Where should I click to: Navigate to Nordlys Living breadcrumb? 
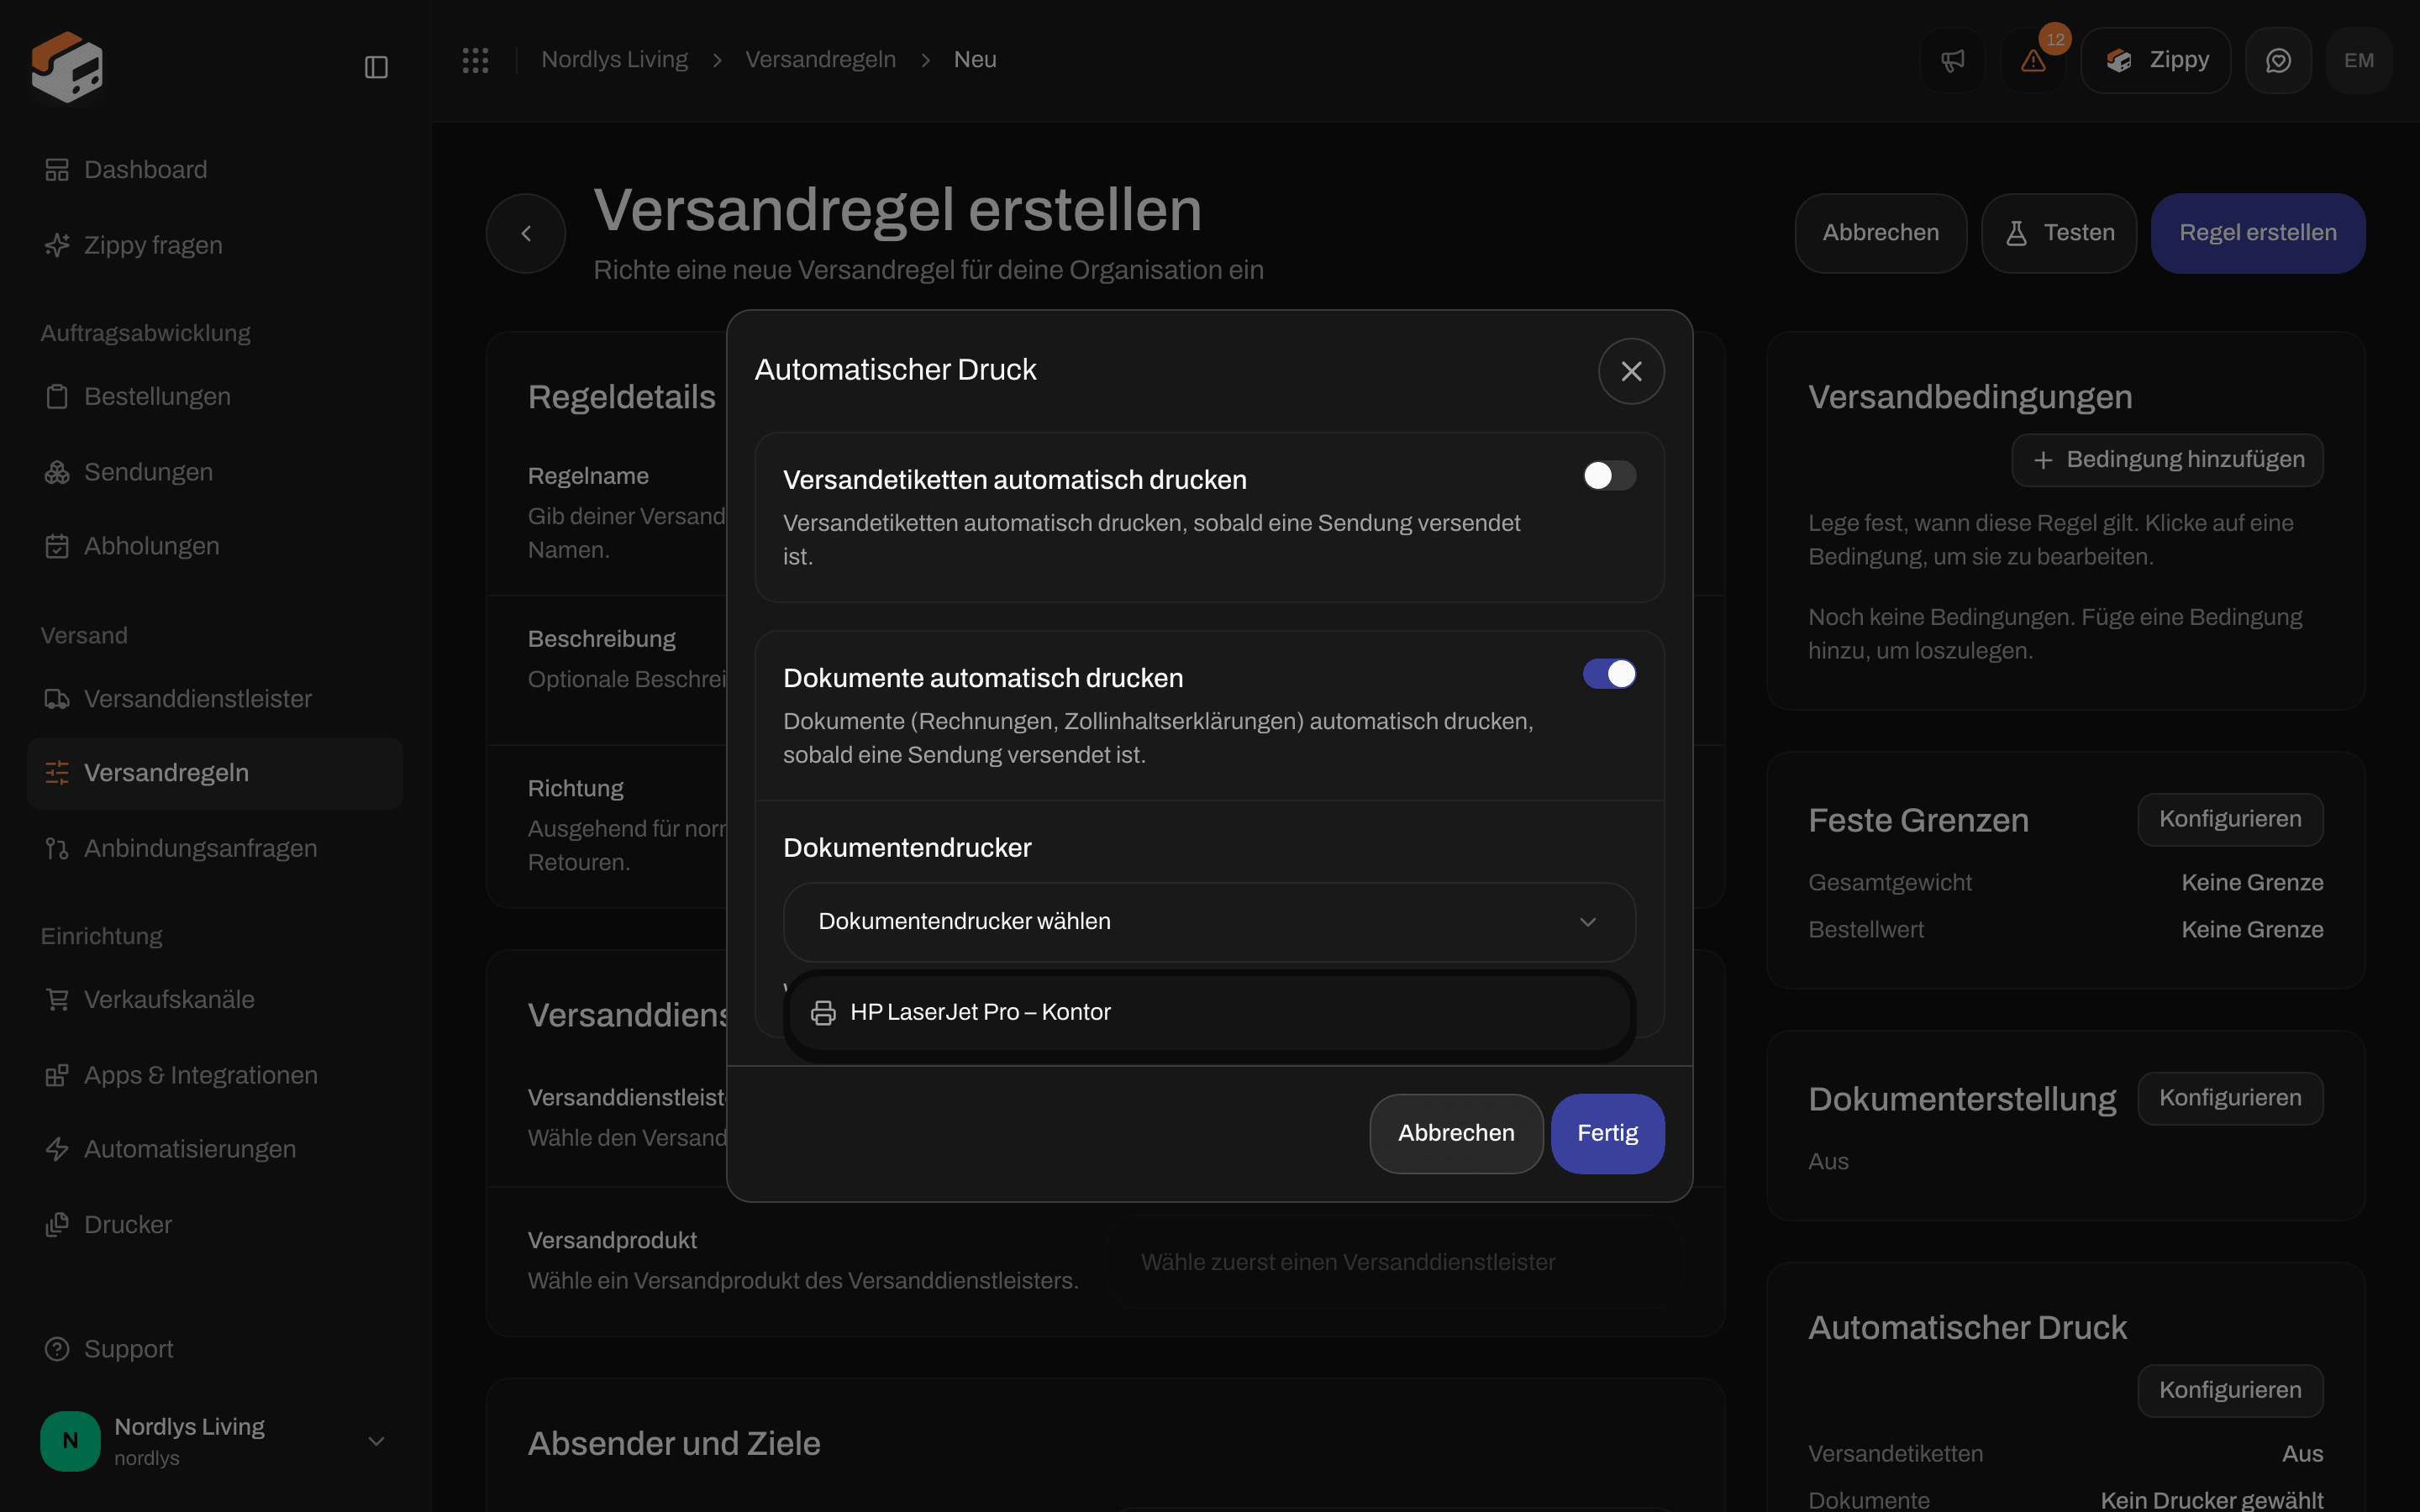coord(614,60)
